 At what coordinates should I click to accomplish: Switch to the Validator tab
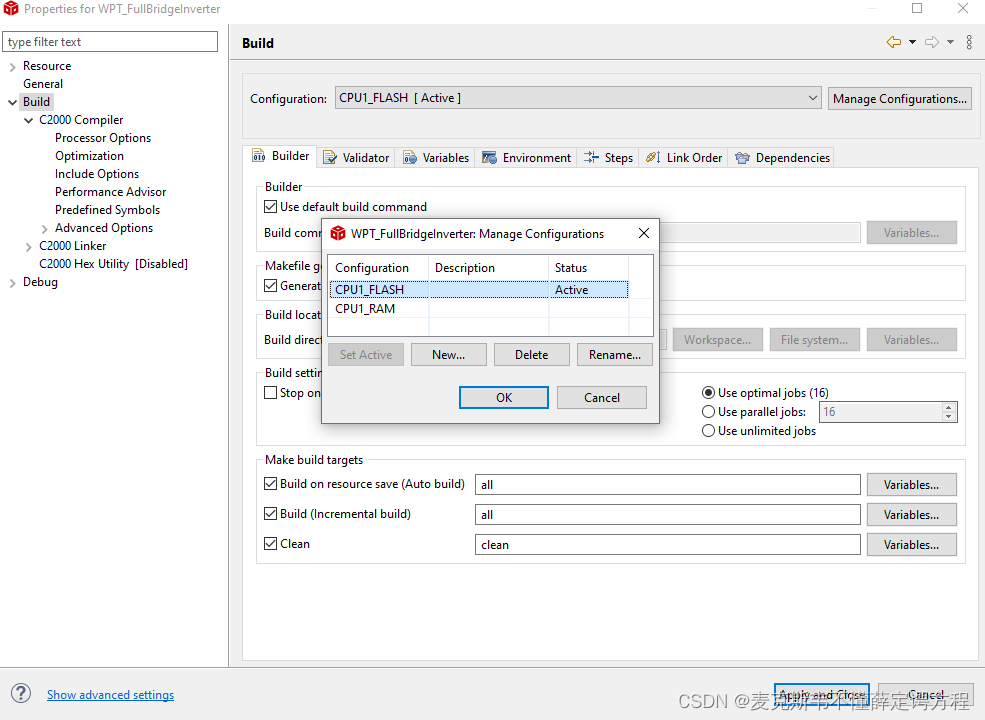click(356, 158)
